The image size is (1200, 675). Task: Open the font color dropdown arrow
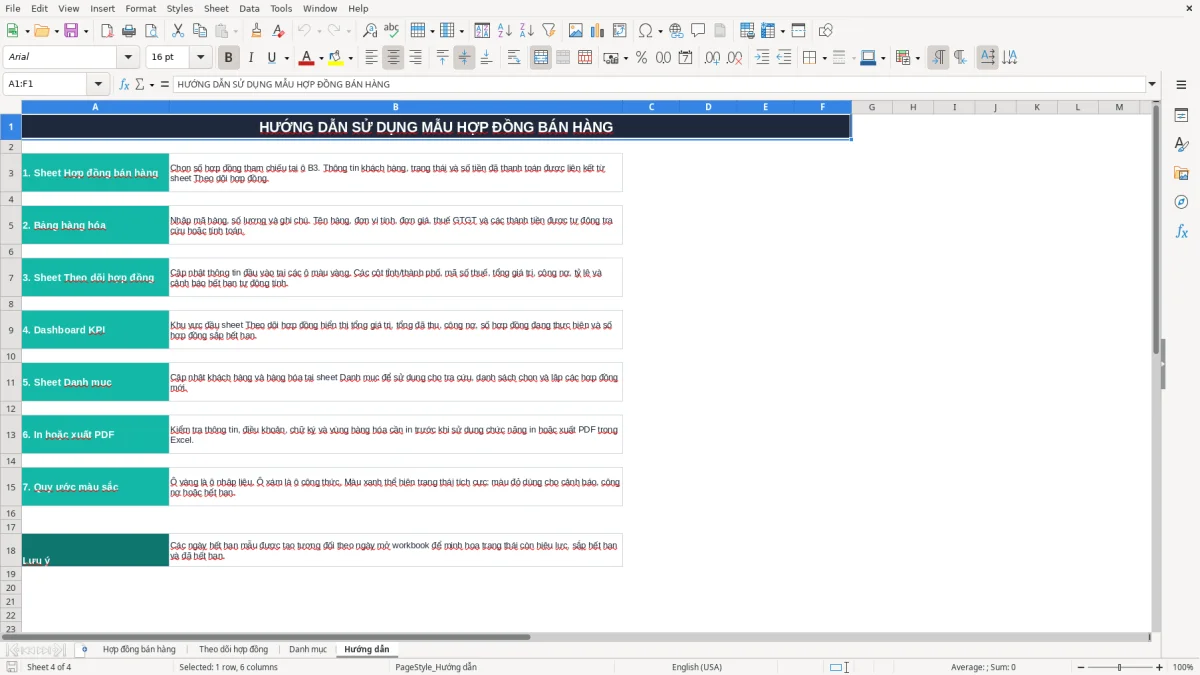coord(320,58)
